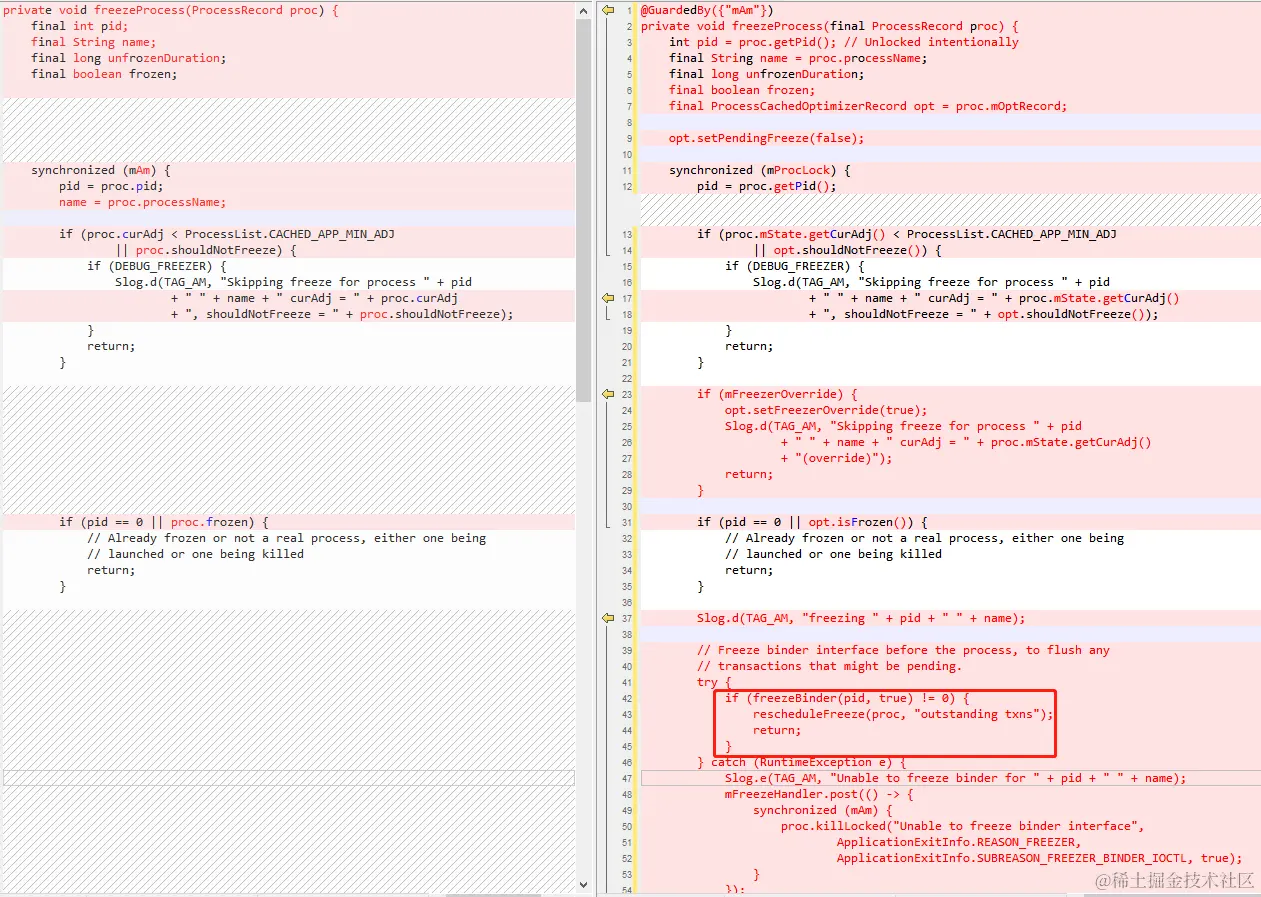Click the left pane scroll-up arrow
1261x897 pixels.
pos(584,9)
